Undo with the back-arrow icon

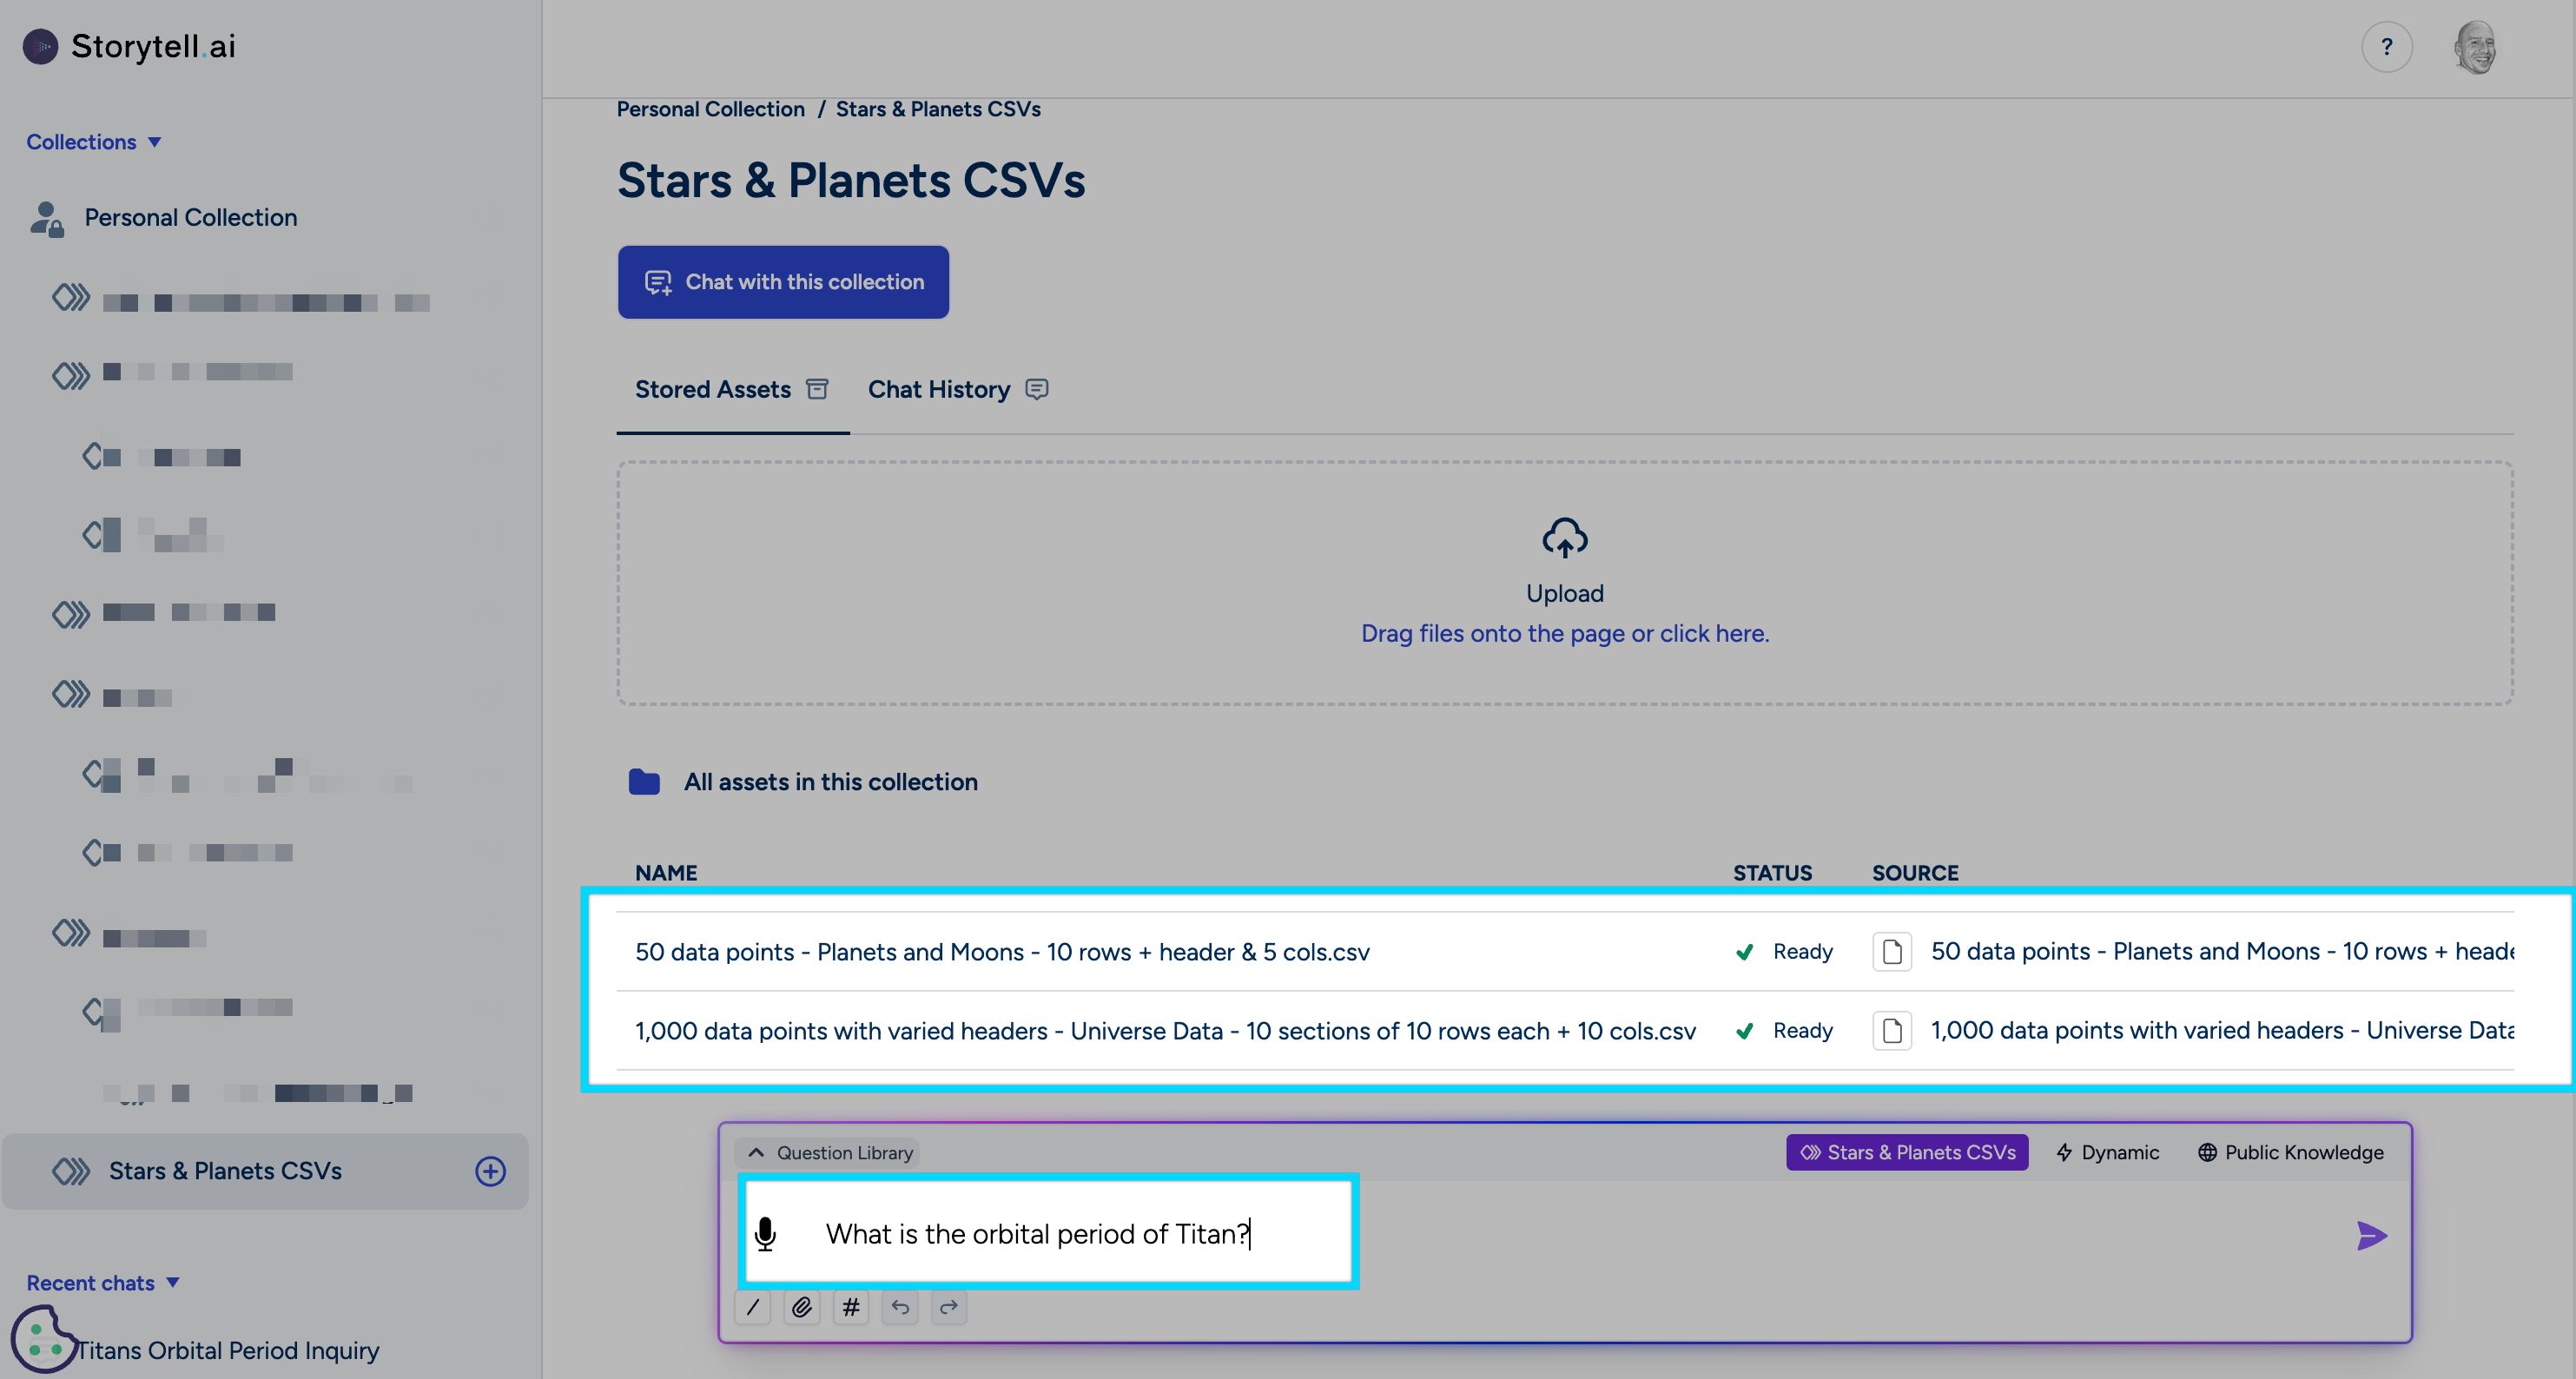click(x=899, y=1307)
